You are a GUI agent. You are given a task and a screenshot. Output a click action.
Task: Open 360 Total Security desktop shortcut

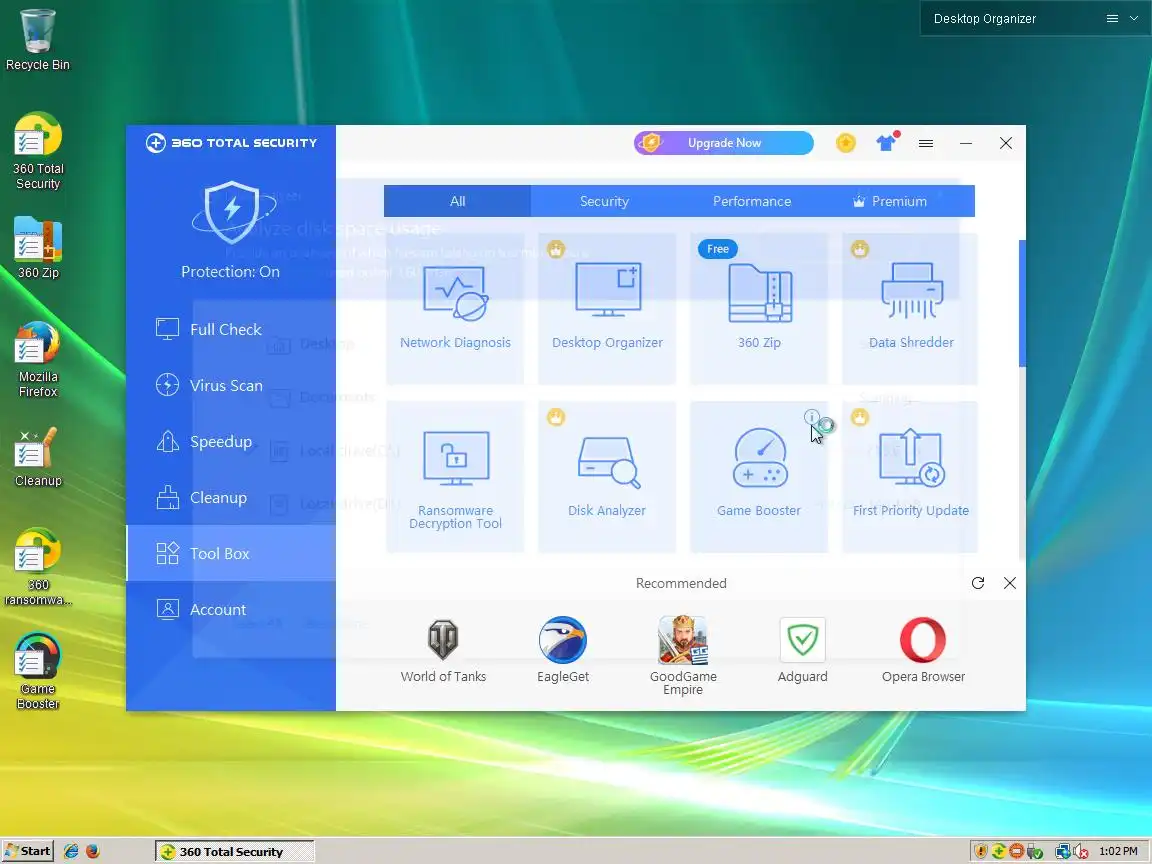38,151
